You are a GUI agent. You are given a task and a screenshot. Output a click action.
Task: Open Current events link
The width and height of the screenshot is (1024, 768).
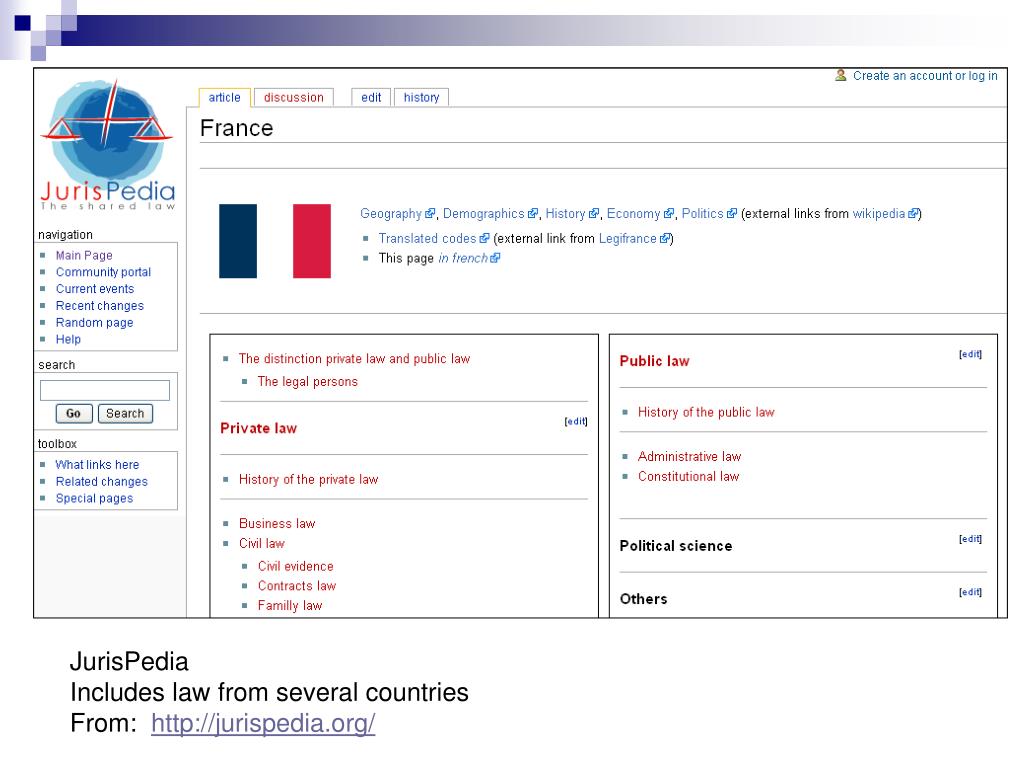pyautogui.click(x=95, y=289)
